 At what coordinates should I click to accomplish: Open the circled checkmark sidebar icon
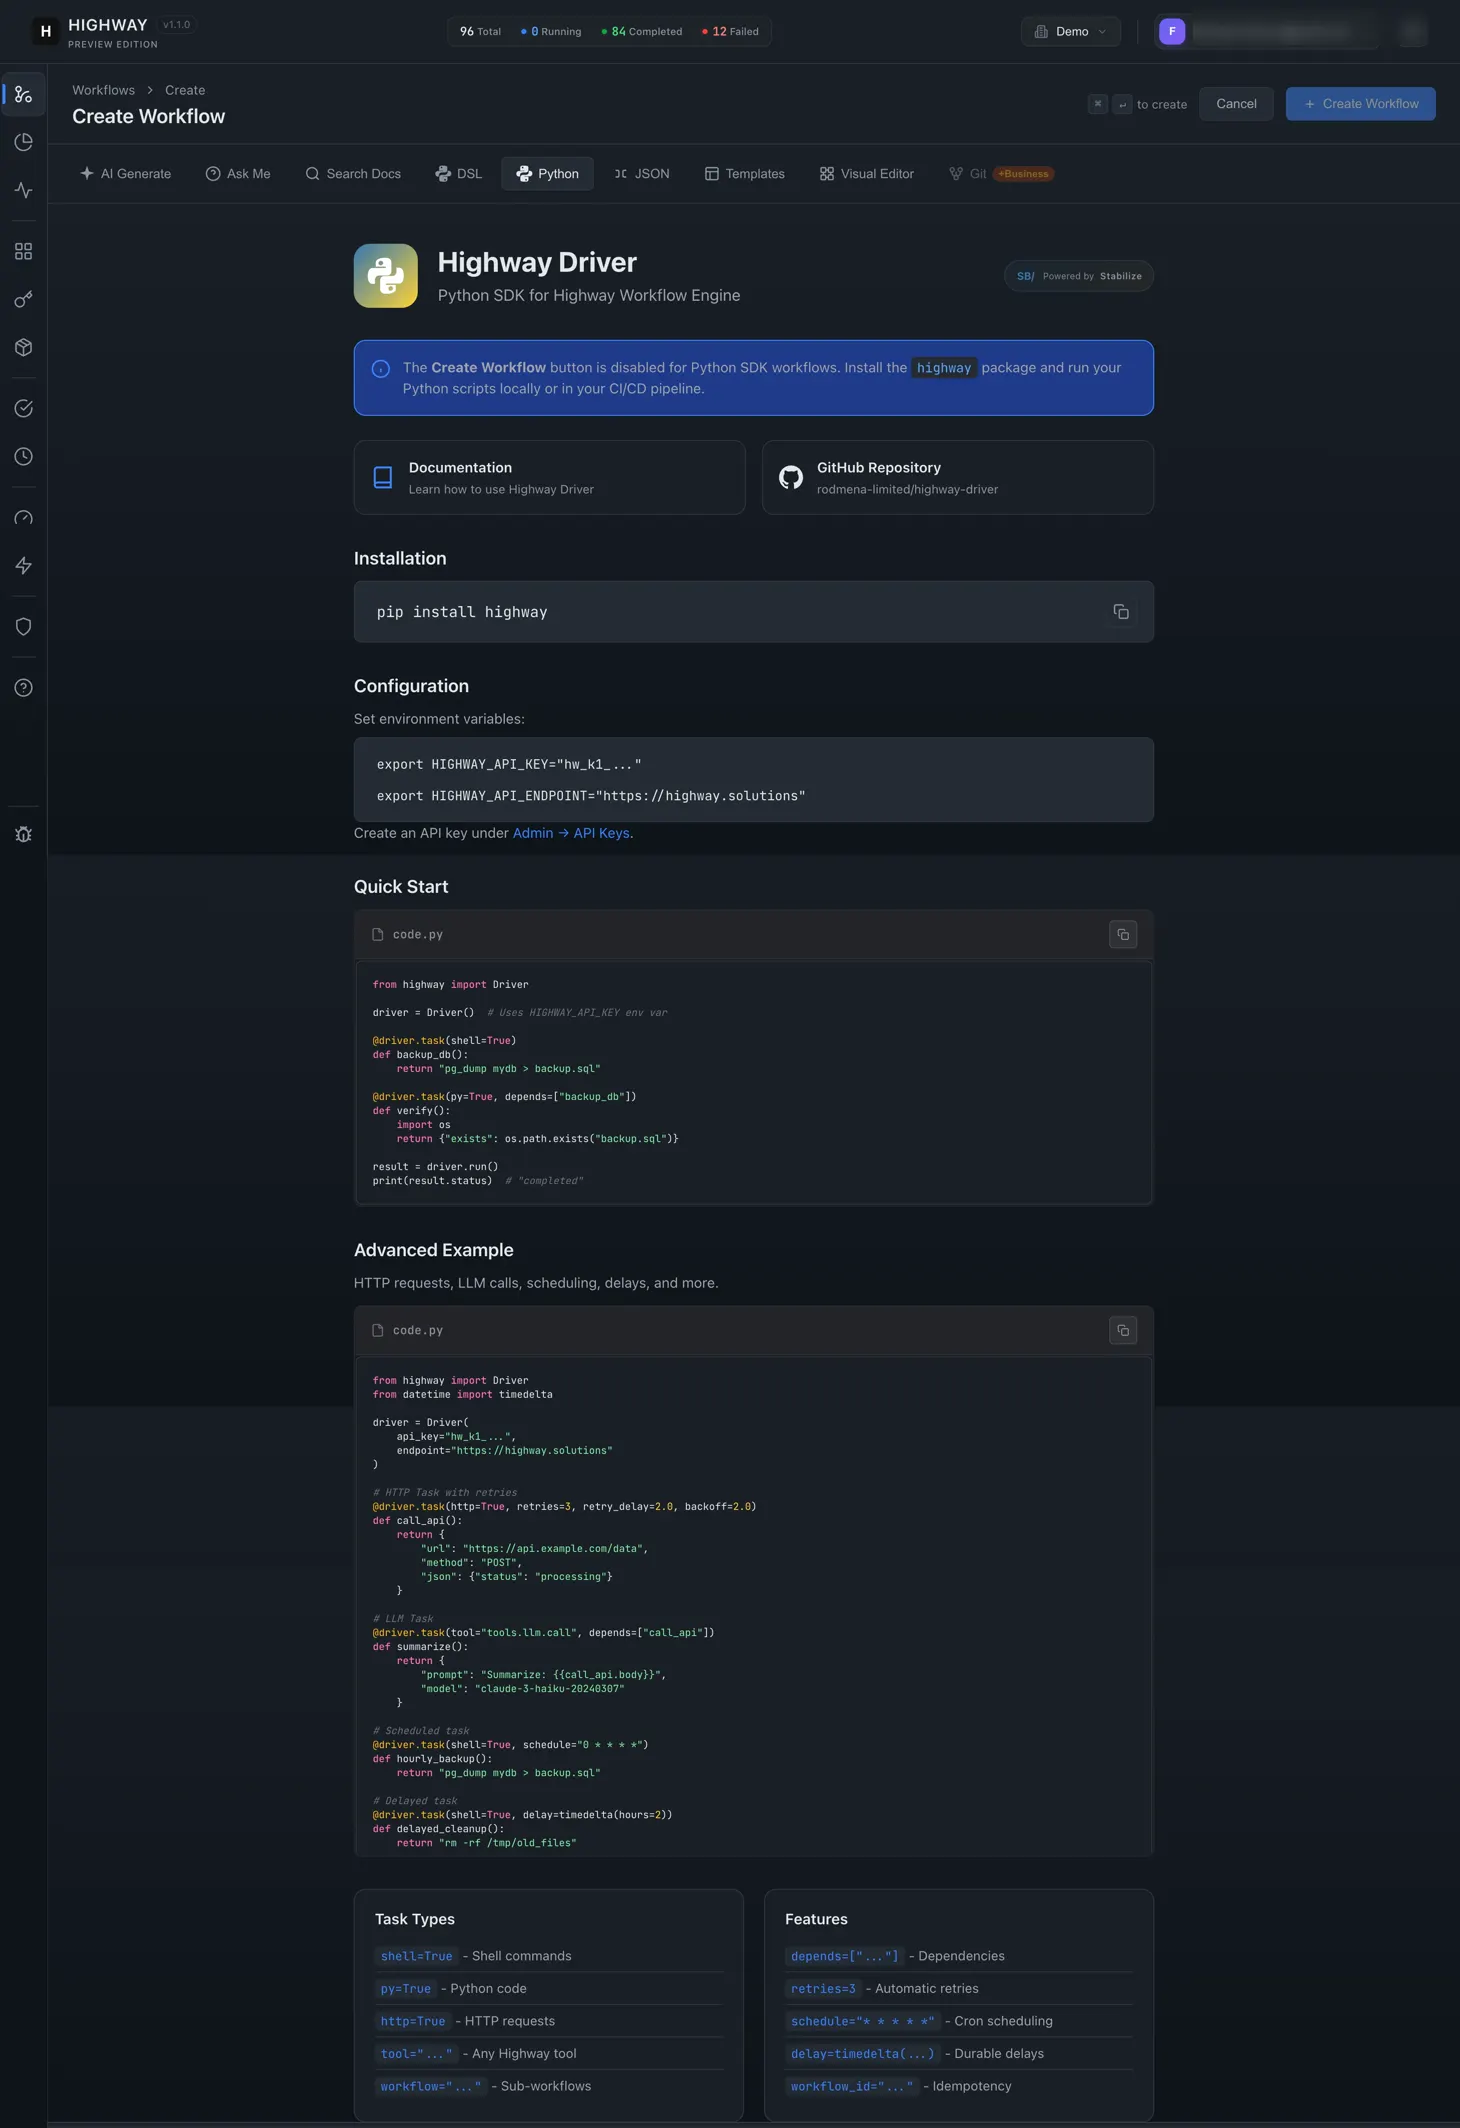[x=23, y=408]
